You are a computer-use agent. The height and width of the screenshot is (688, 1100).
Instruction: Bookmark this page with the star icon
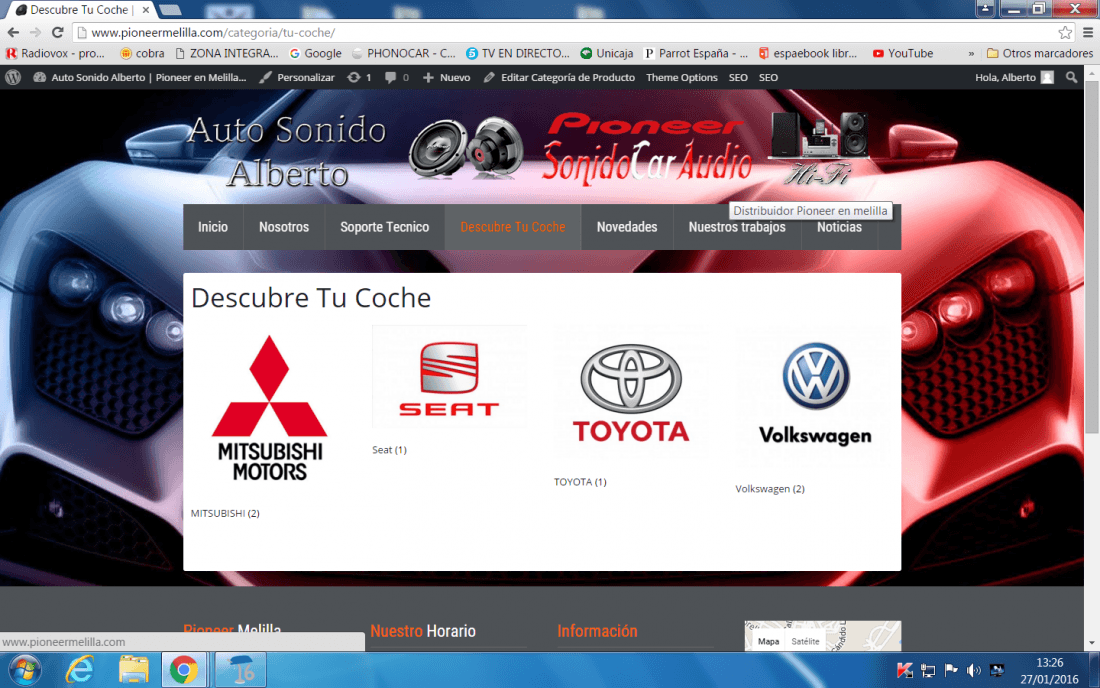click(x=1065, y=32)
